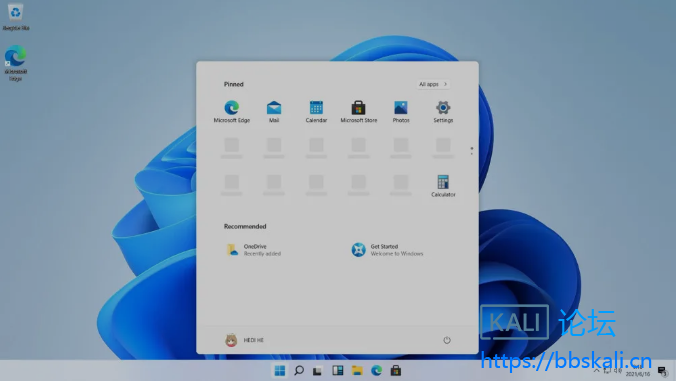Click the network icon in system tray
The height and width of the screenshot is (381, 676).
click(607, 370)
